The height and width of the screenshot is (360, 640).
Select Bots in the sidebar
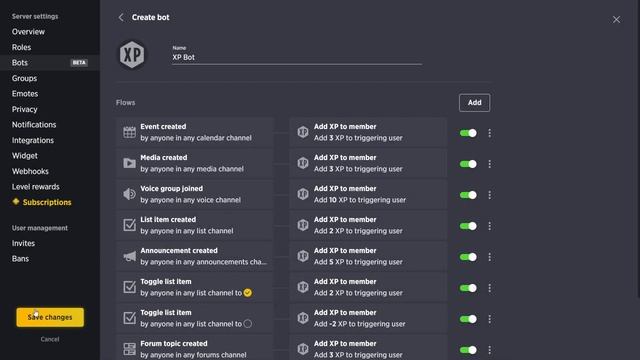point(50,62)
